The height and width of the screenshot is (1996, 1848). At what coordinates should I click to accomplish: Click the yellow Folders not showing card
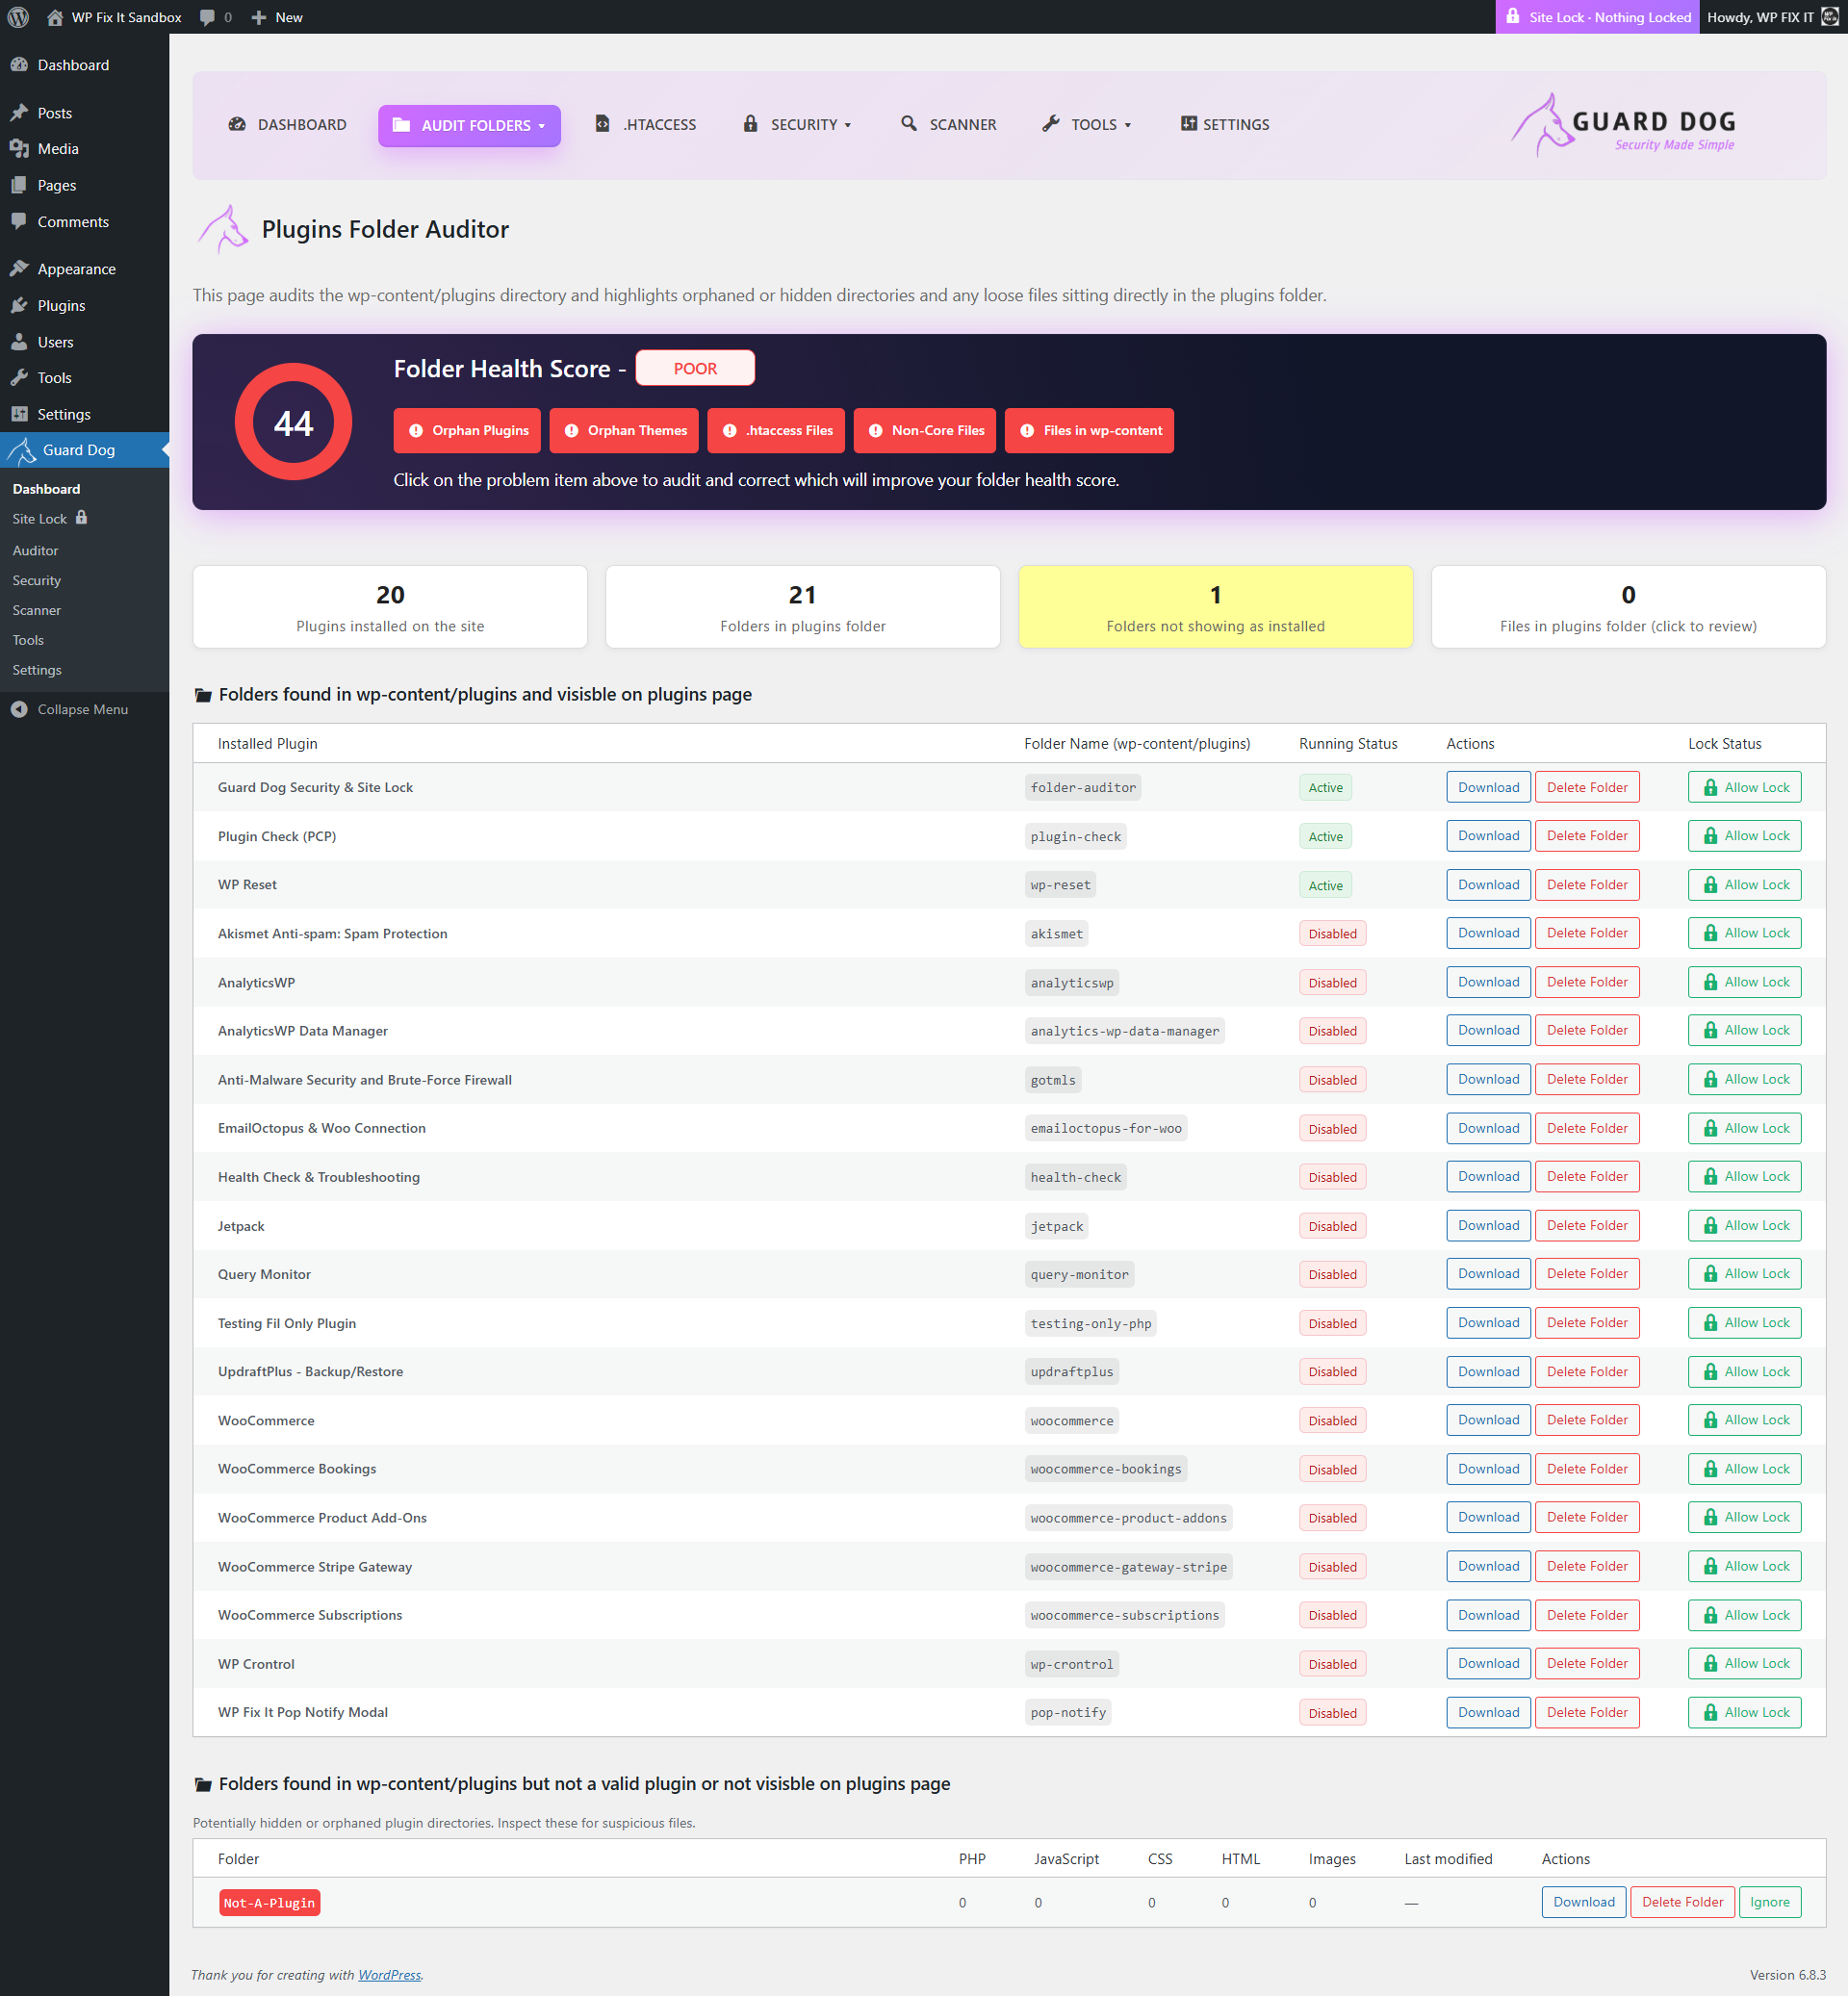coord(1215,607)
